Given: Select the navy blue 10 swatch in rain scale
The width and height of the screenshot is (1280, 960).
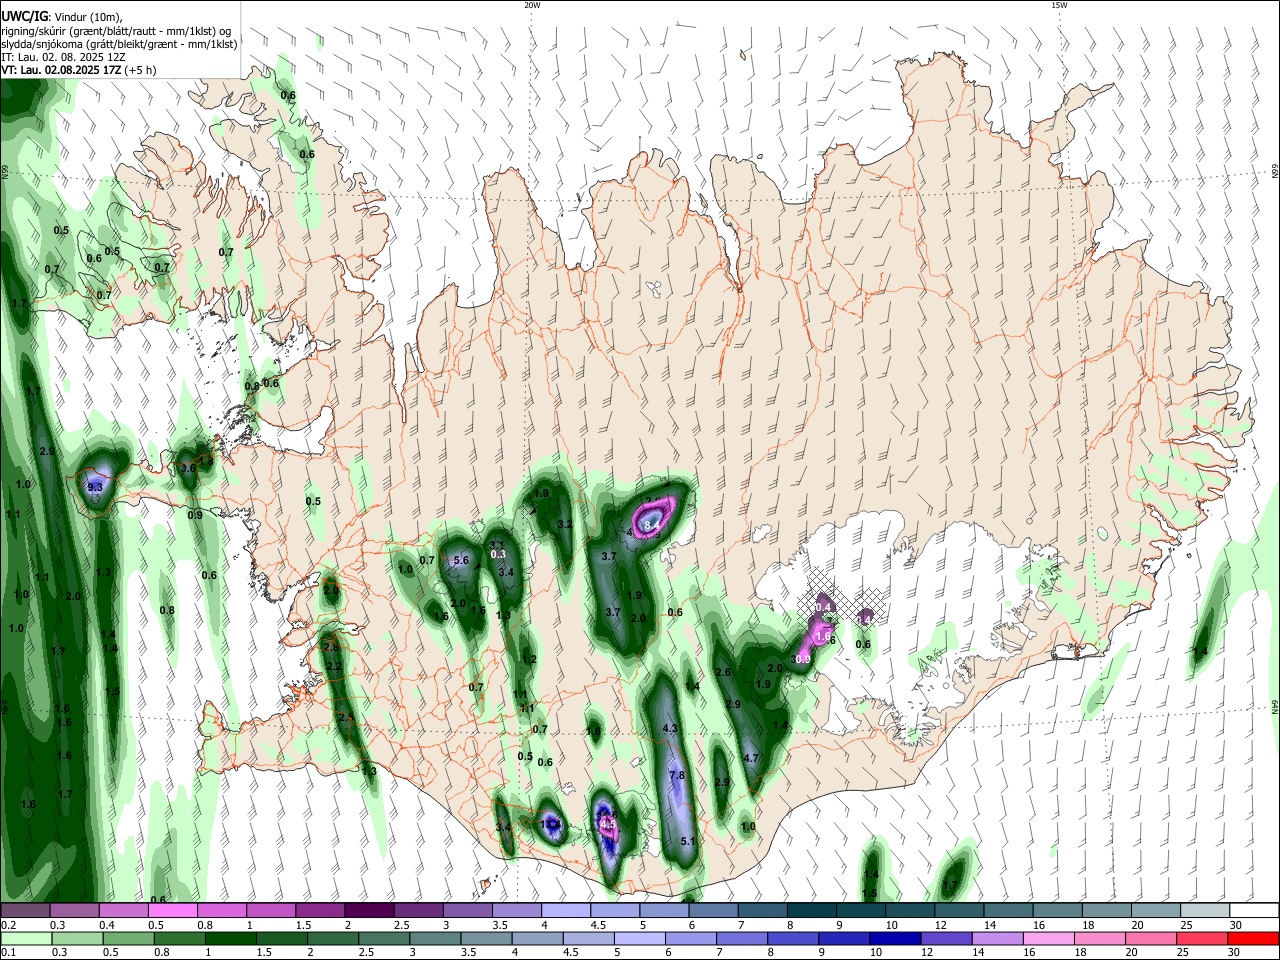Looking at the screenshot, I should [x=893, y=939].
